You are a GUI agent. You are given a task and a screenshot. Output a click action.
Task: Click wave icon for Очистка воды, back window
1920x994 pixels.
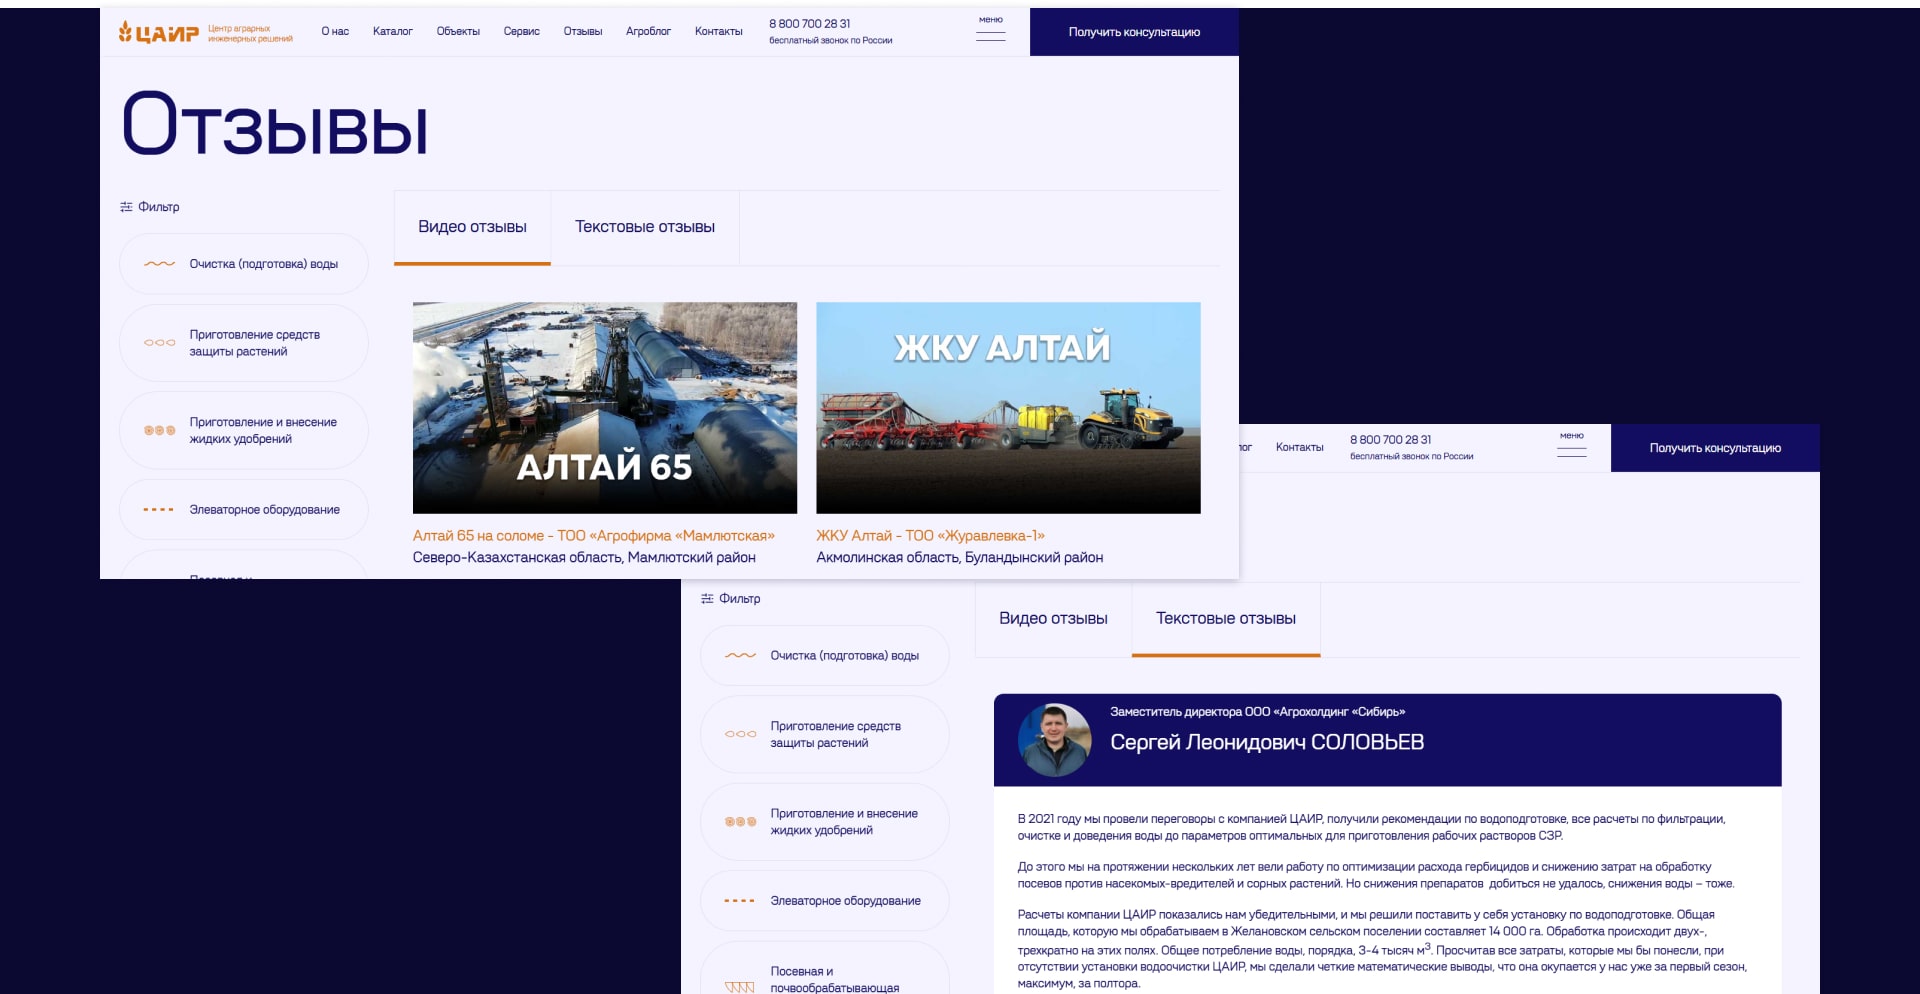pos(740,656)
